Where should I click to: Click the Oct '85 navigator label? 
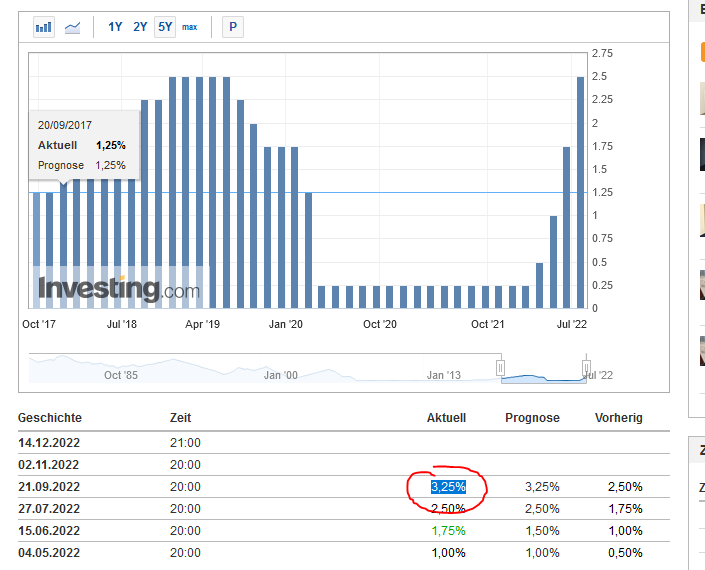point(121,375)
